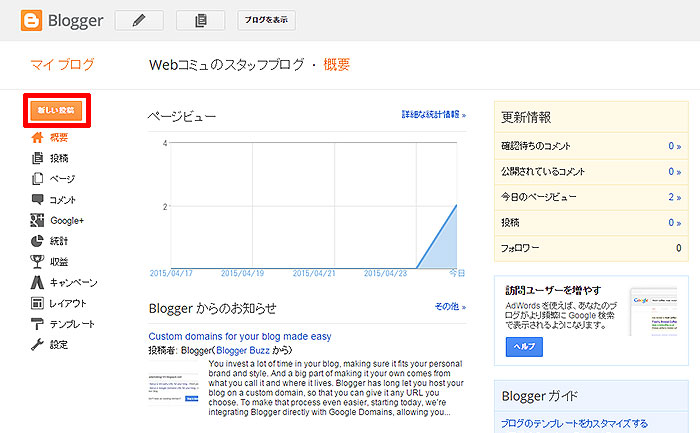This screenshot has height=433, width=700.
Task: Click the 概要 breadcrumb in page title
Action: tap(337, 65)
